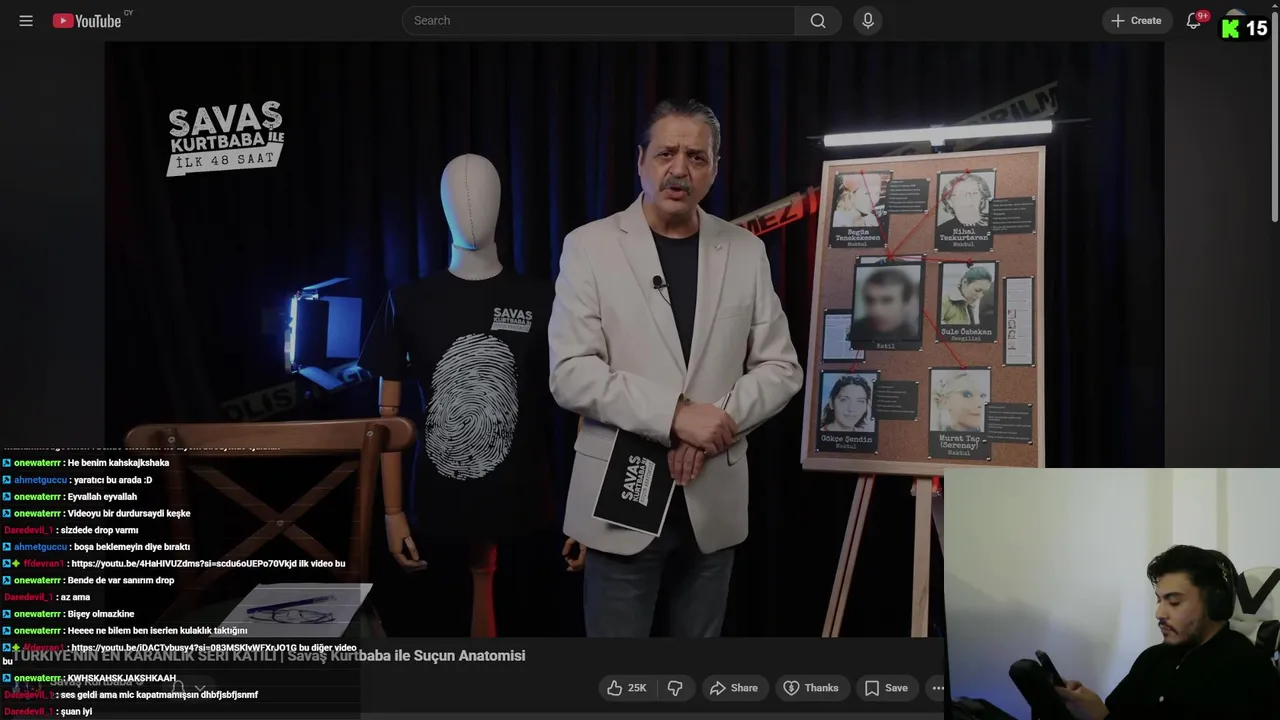1280x720 pixels.
Task: Click chat message 'Videoyu bir durdursaydi keşke'
Action: 128,514
